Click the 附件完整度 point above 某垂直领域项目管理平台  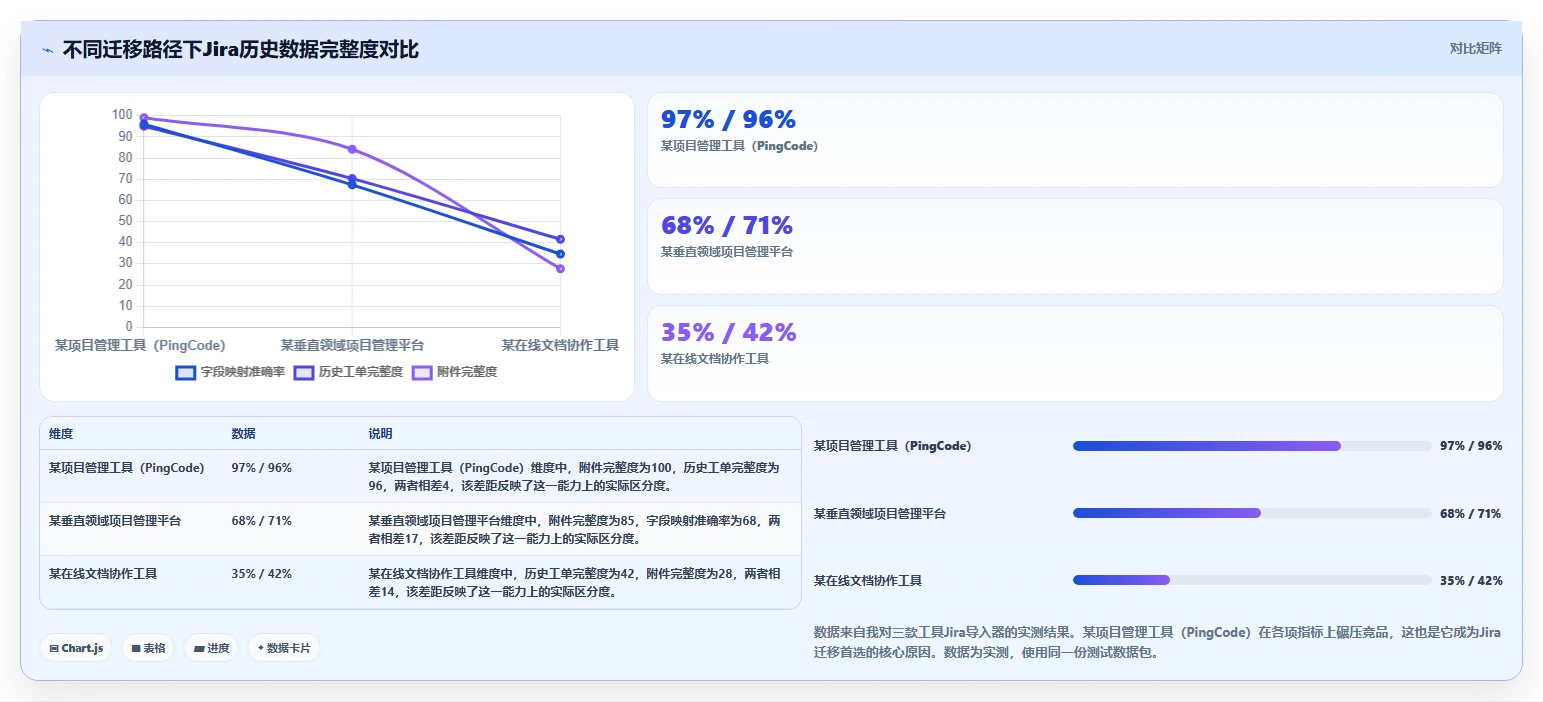(x=352, y=149)
